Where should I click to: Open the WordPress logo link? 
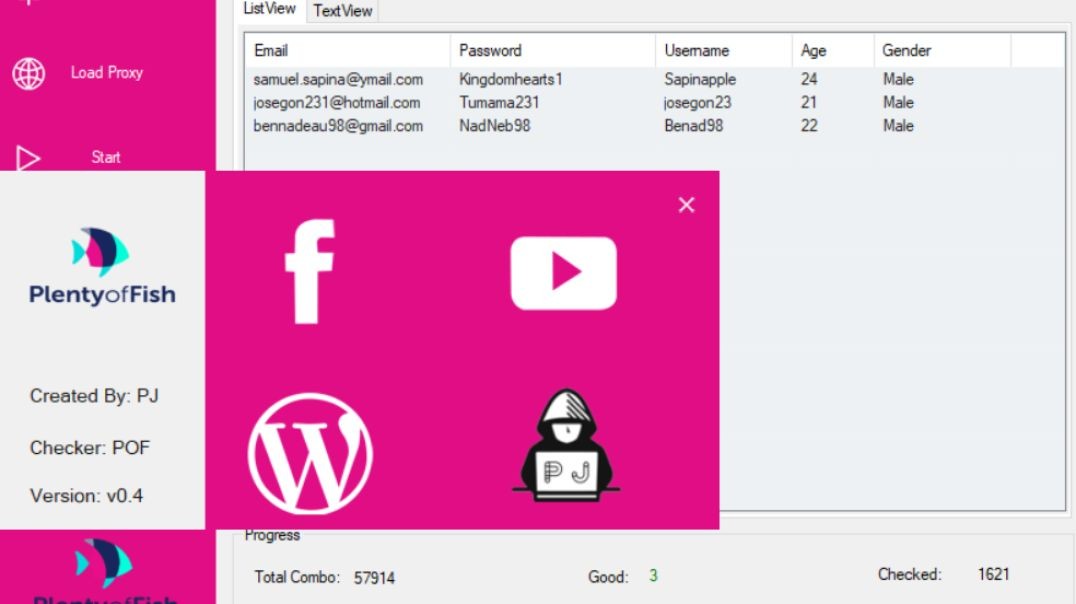pos(310,454)
